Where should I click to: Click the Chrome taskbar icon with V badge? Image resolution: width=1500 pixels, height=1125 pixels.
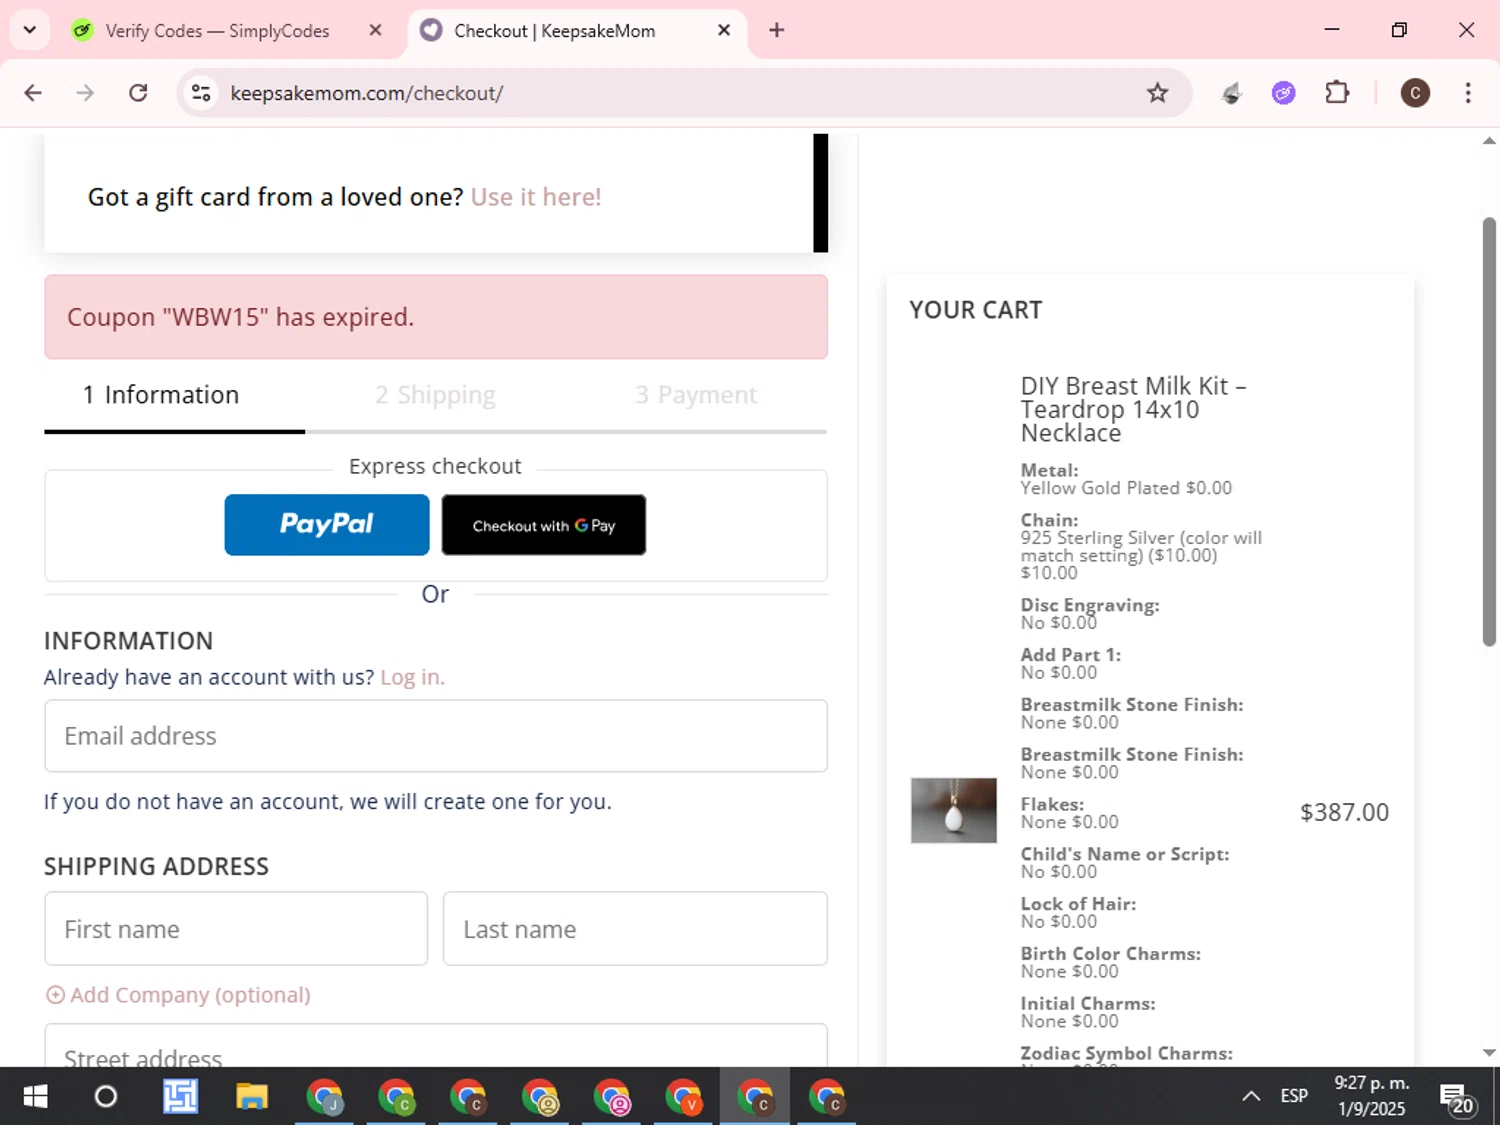[x=683, y=1097]
